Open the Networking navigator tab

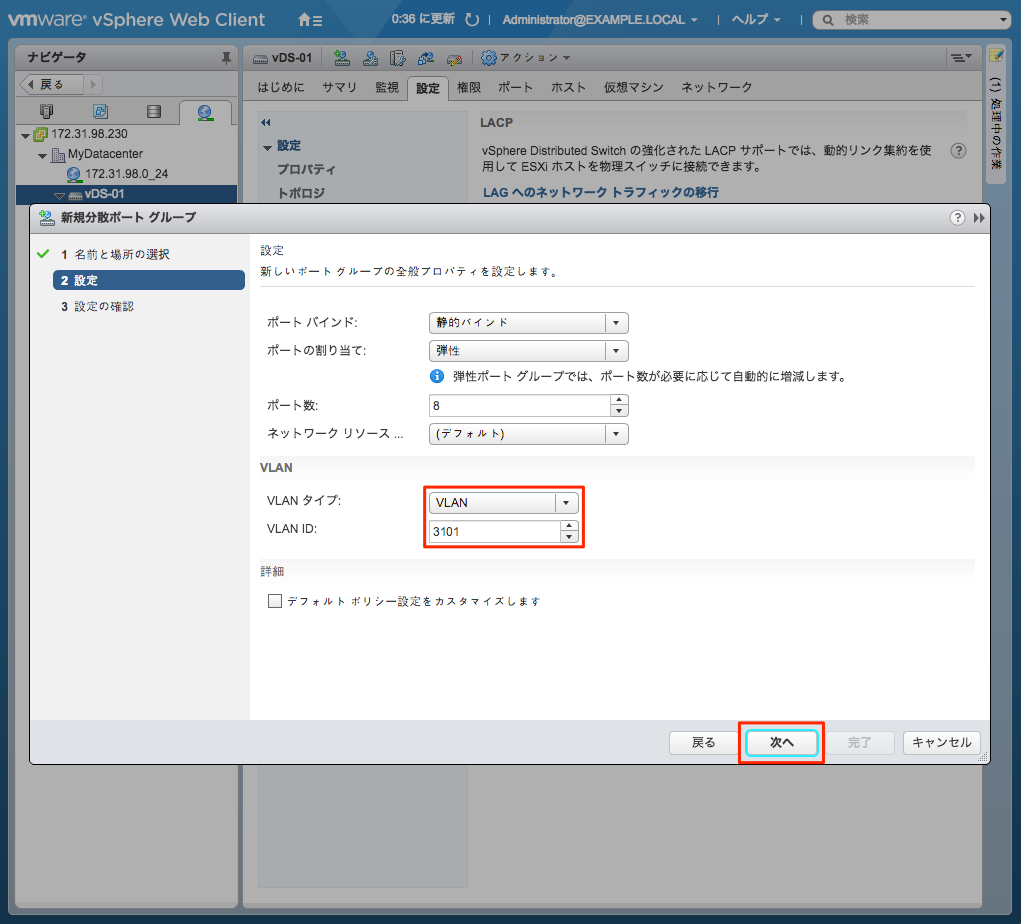tap(205, 112)
